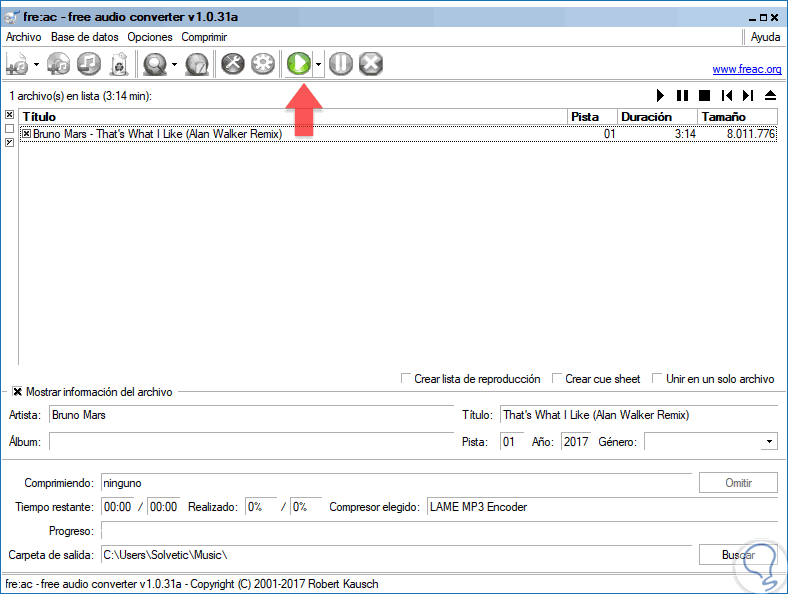Open the Base de datos menu
Viewport: 788px width, 594px height.
pos(84,37)
